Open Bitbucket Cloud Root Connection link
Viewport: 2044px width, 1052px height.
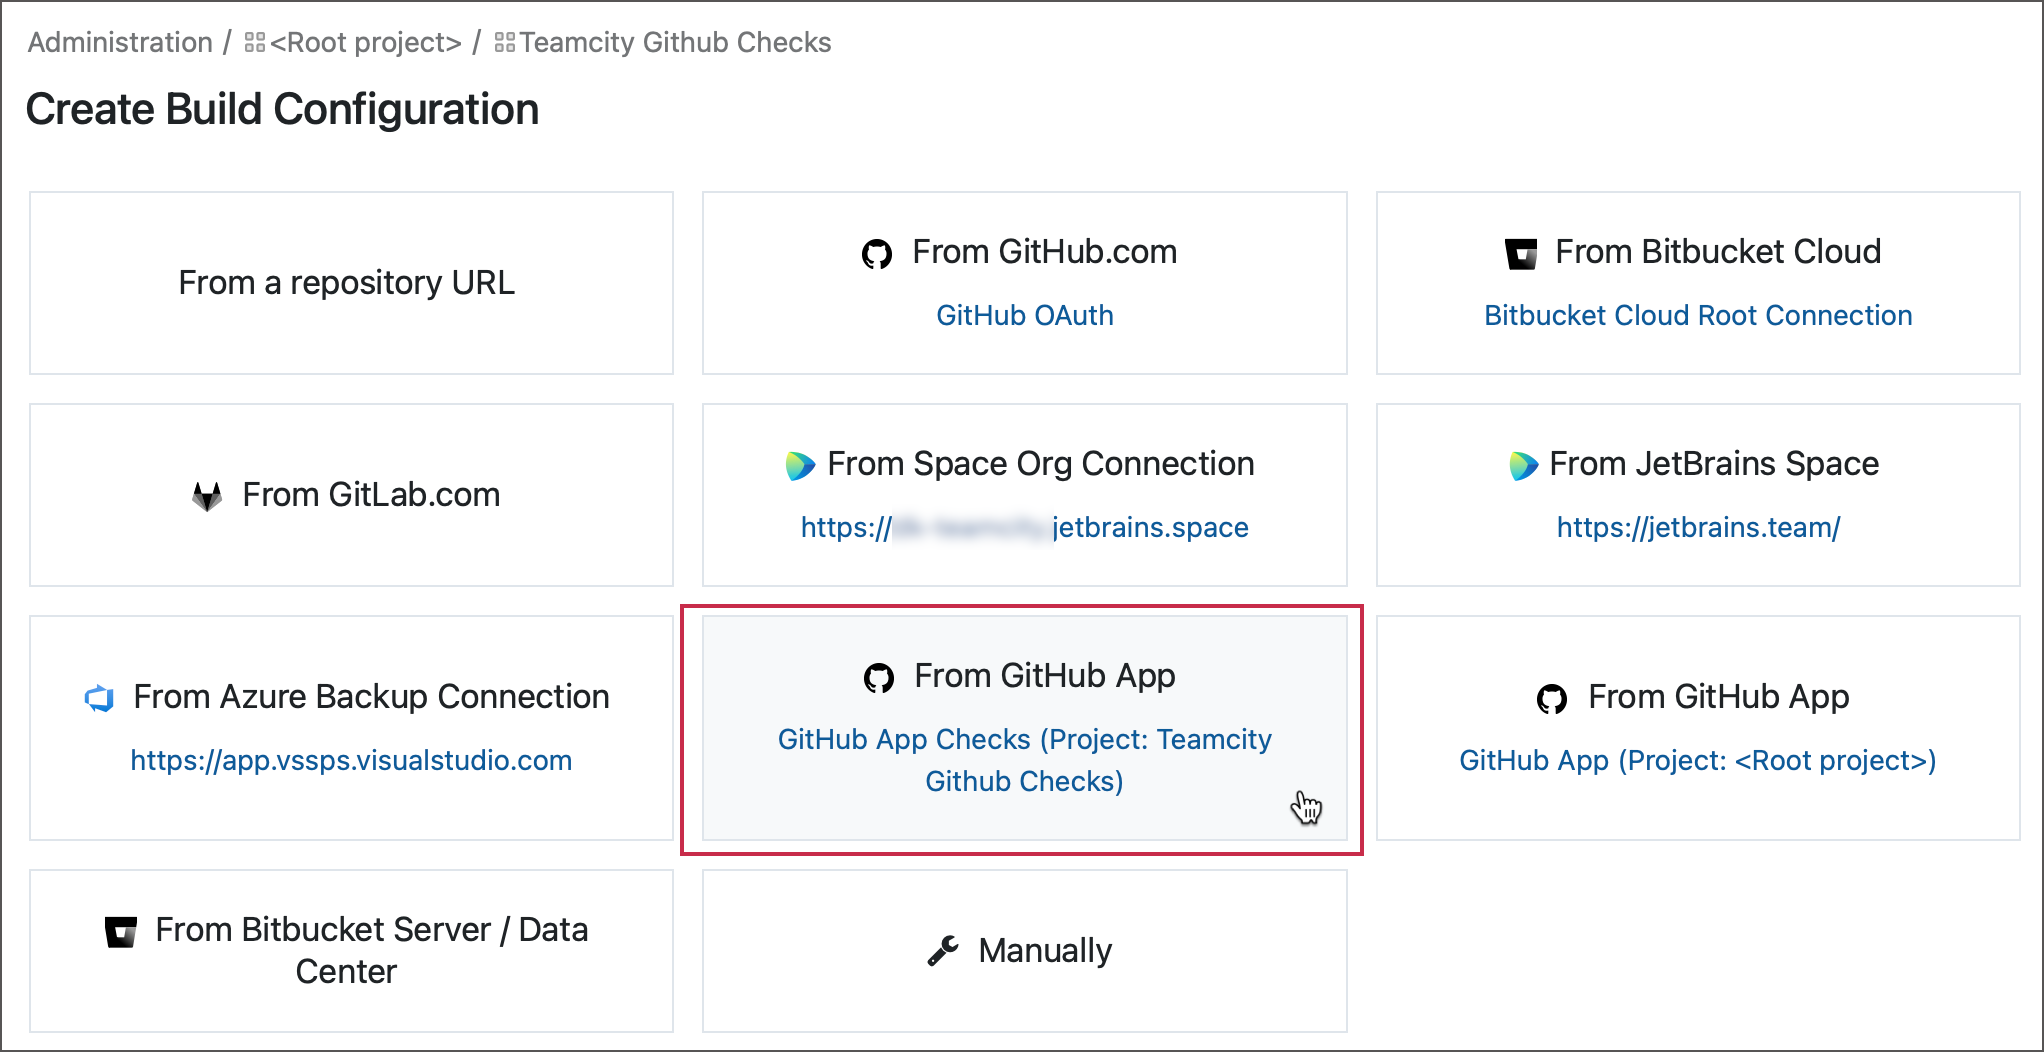[1697, 315]
